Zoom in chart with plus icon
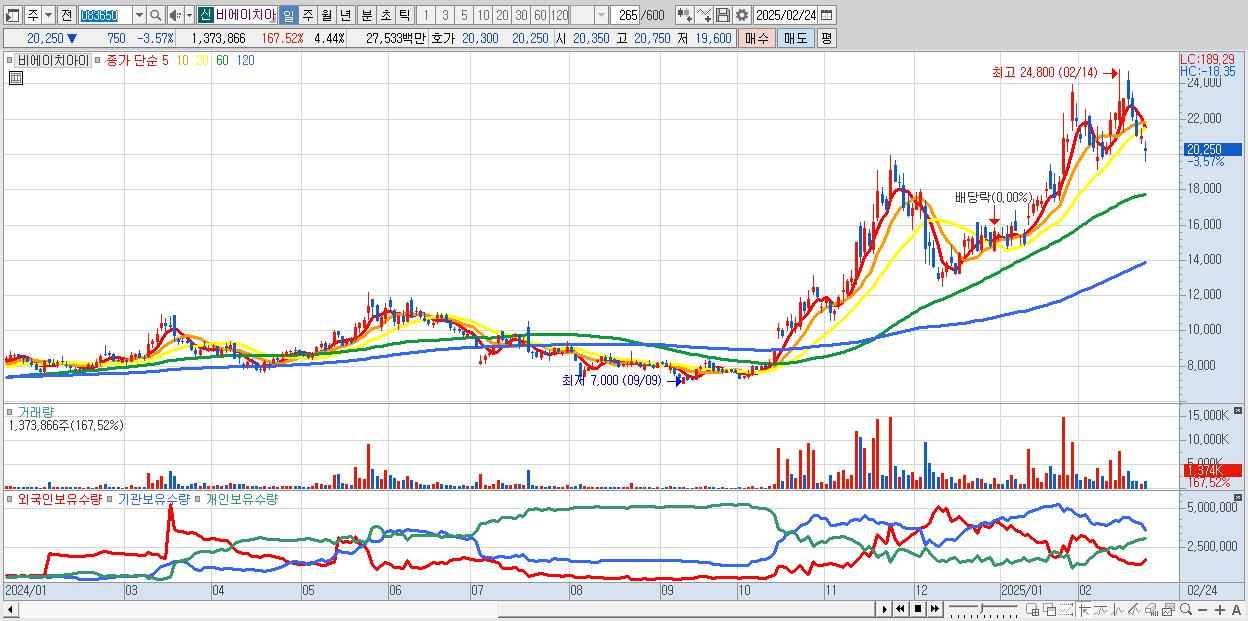Screen dimensions: 1248x621 tap(1219, 610)
